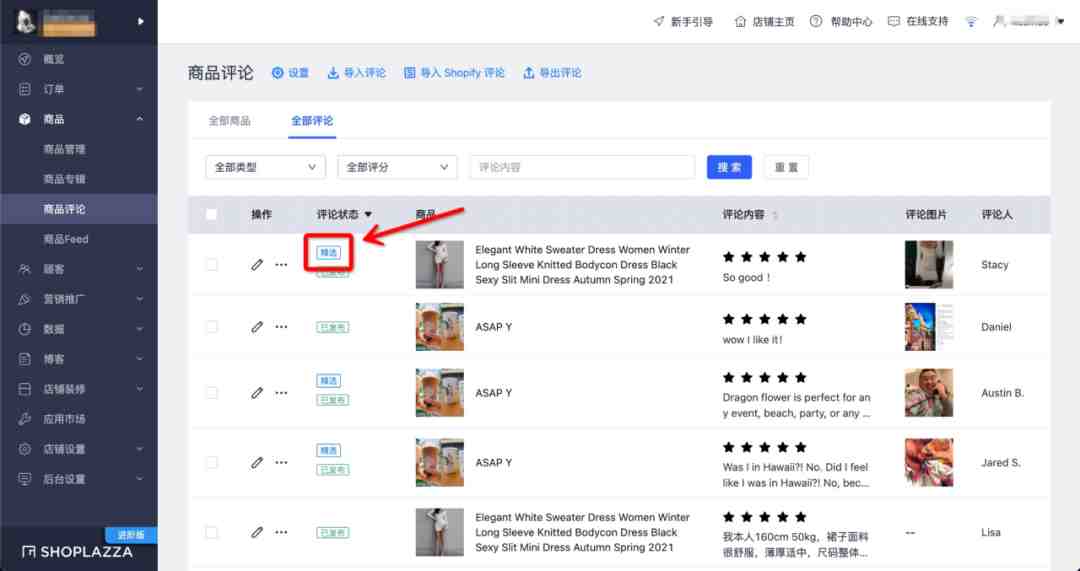Toggle the select-all checkbox in table header

coord(211,214)
